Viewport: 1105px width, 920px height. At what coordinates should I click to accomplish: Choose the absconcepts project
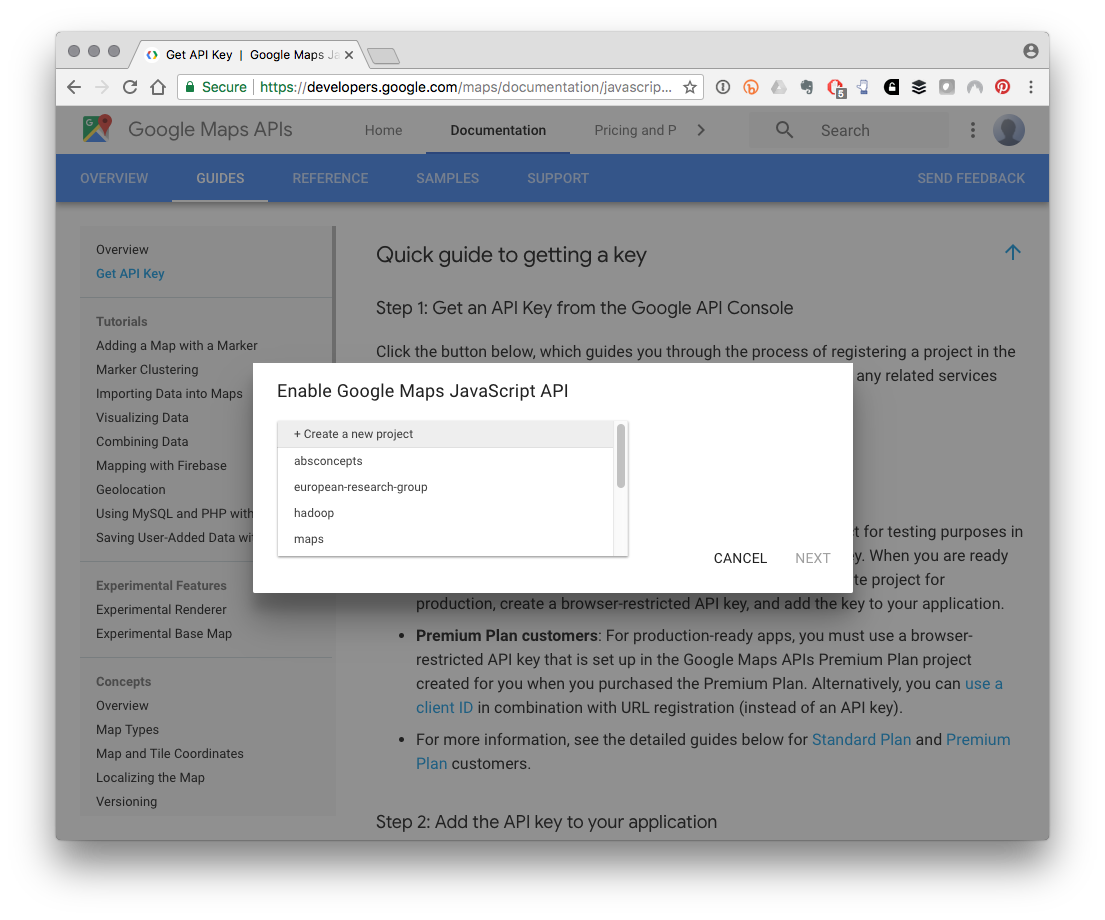[446, 461]
